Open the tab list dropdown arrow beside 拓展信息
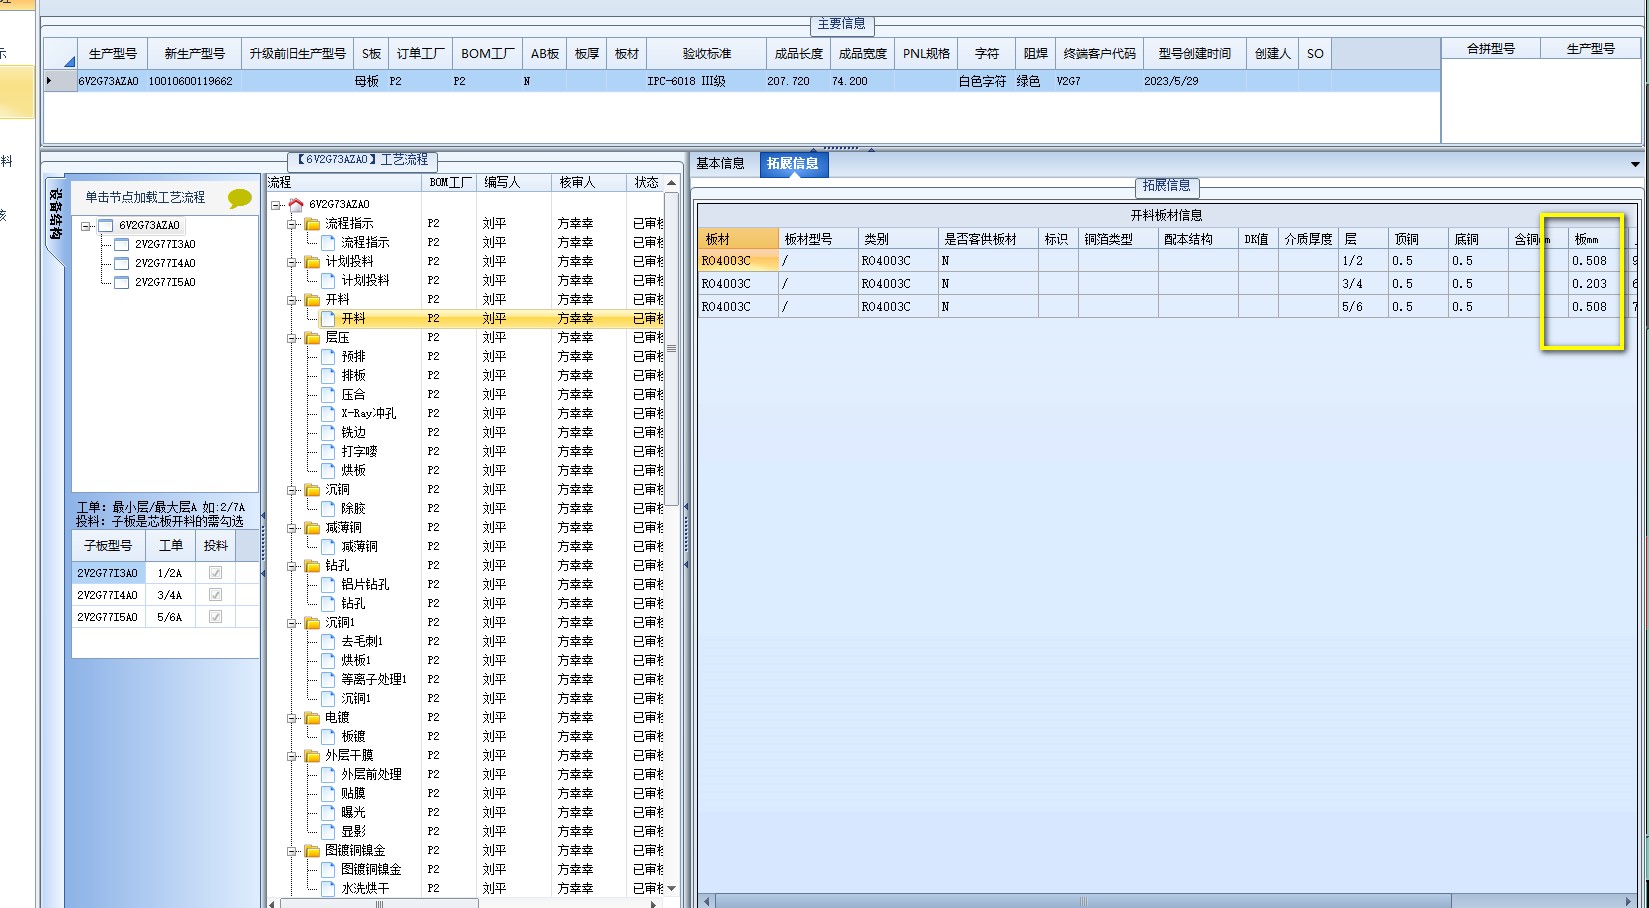This screenshot has width=1649, height=908. tap(1635, 164)
